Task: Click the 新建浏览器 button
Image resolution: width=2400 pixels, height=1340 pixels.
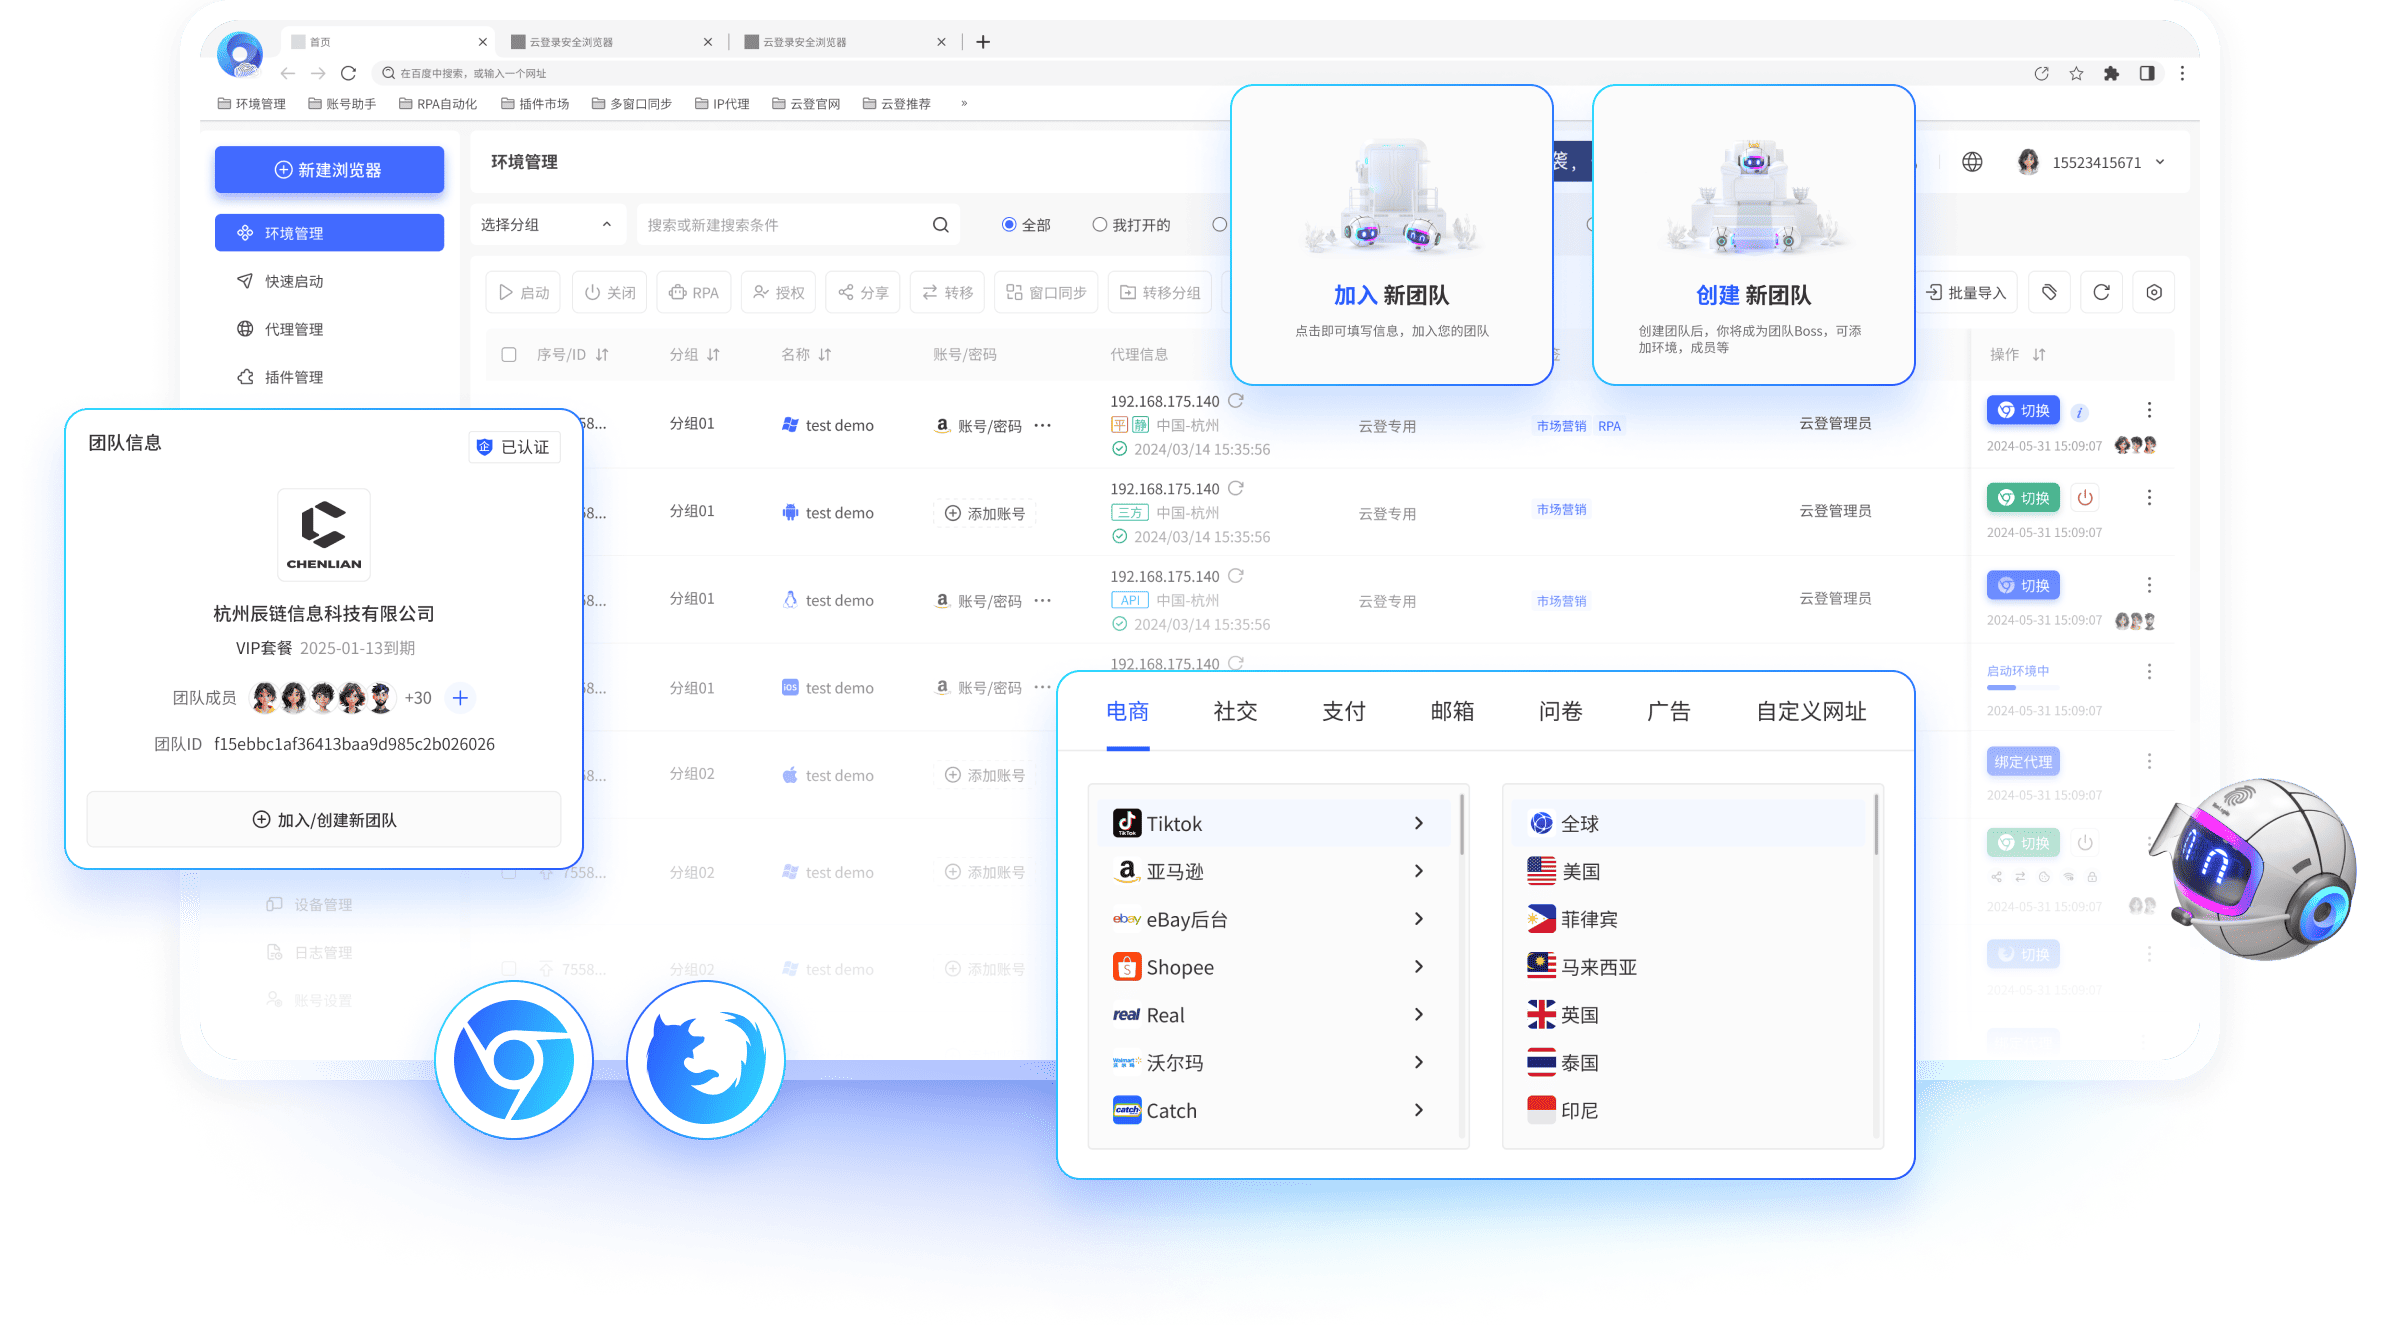Action: point(329,170)
